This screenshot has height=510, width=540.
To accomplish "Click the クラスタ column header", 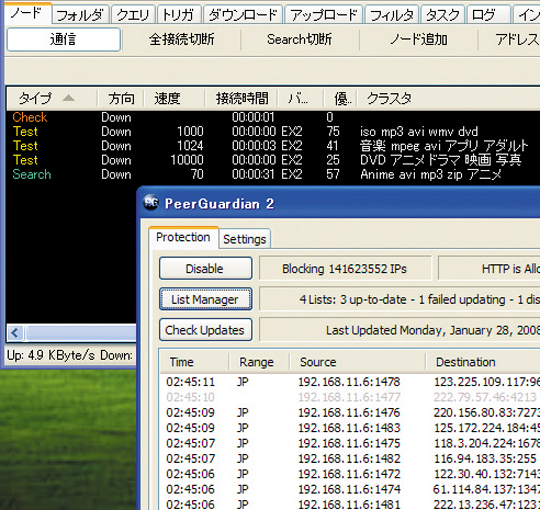I will 448,98.
